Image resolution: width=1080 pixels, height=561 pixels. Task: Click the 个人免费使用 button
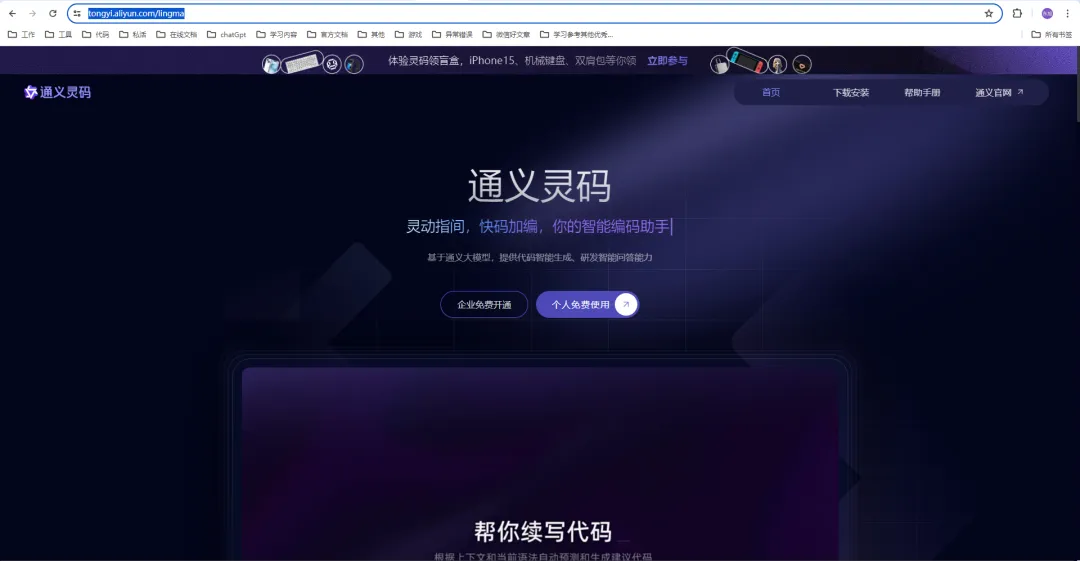588,305
